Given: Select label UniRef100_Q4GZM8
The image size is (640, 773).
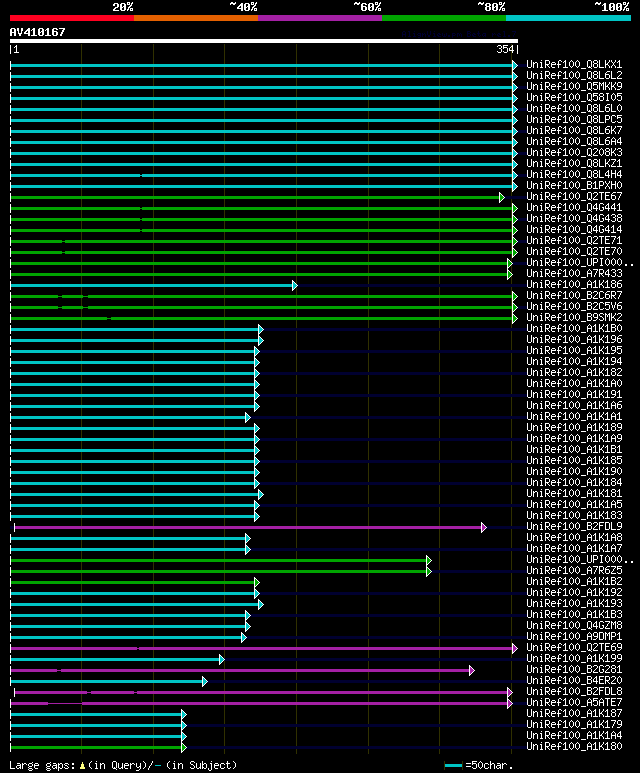Looking at the screenshot, I should tap(574, 626).
